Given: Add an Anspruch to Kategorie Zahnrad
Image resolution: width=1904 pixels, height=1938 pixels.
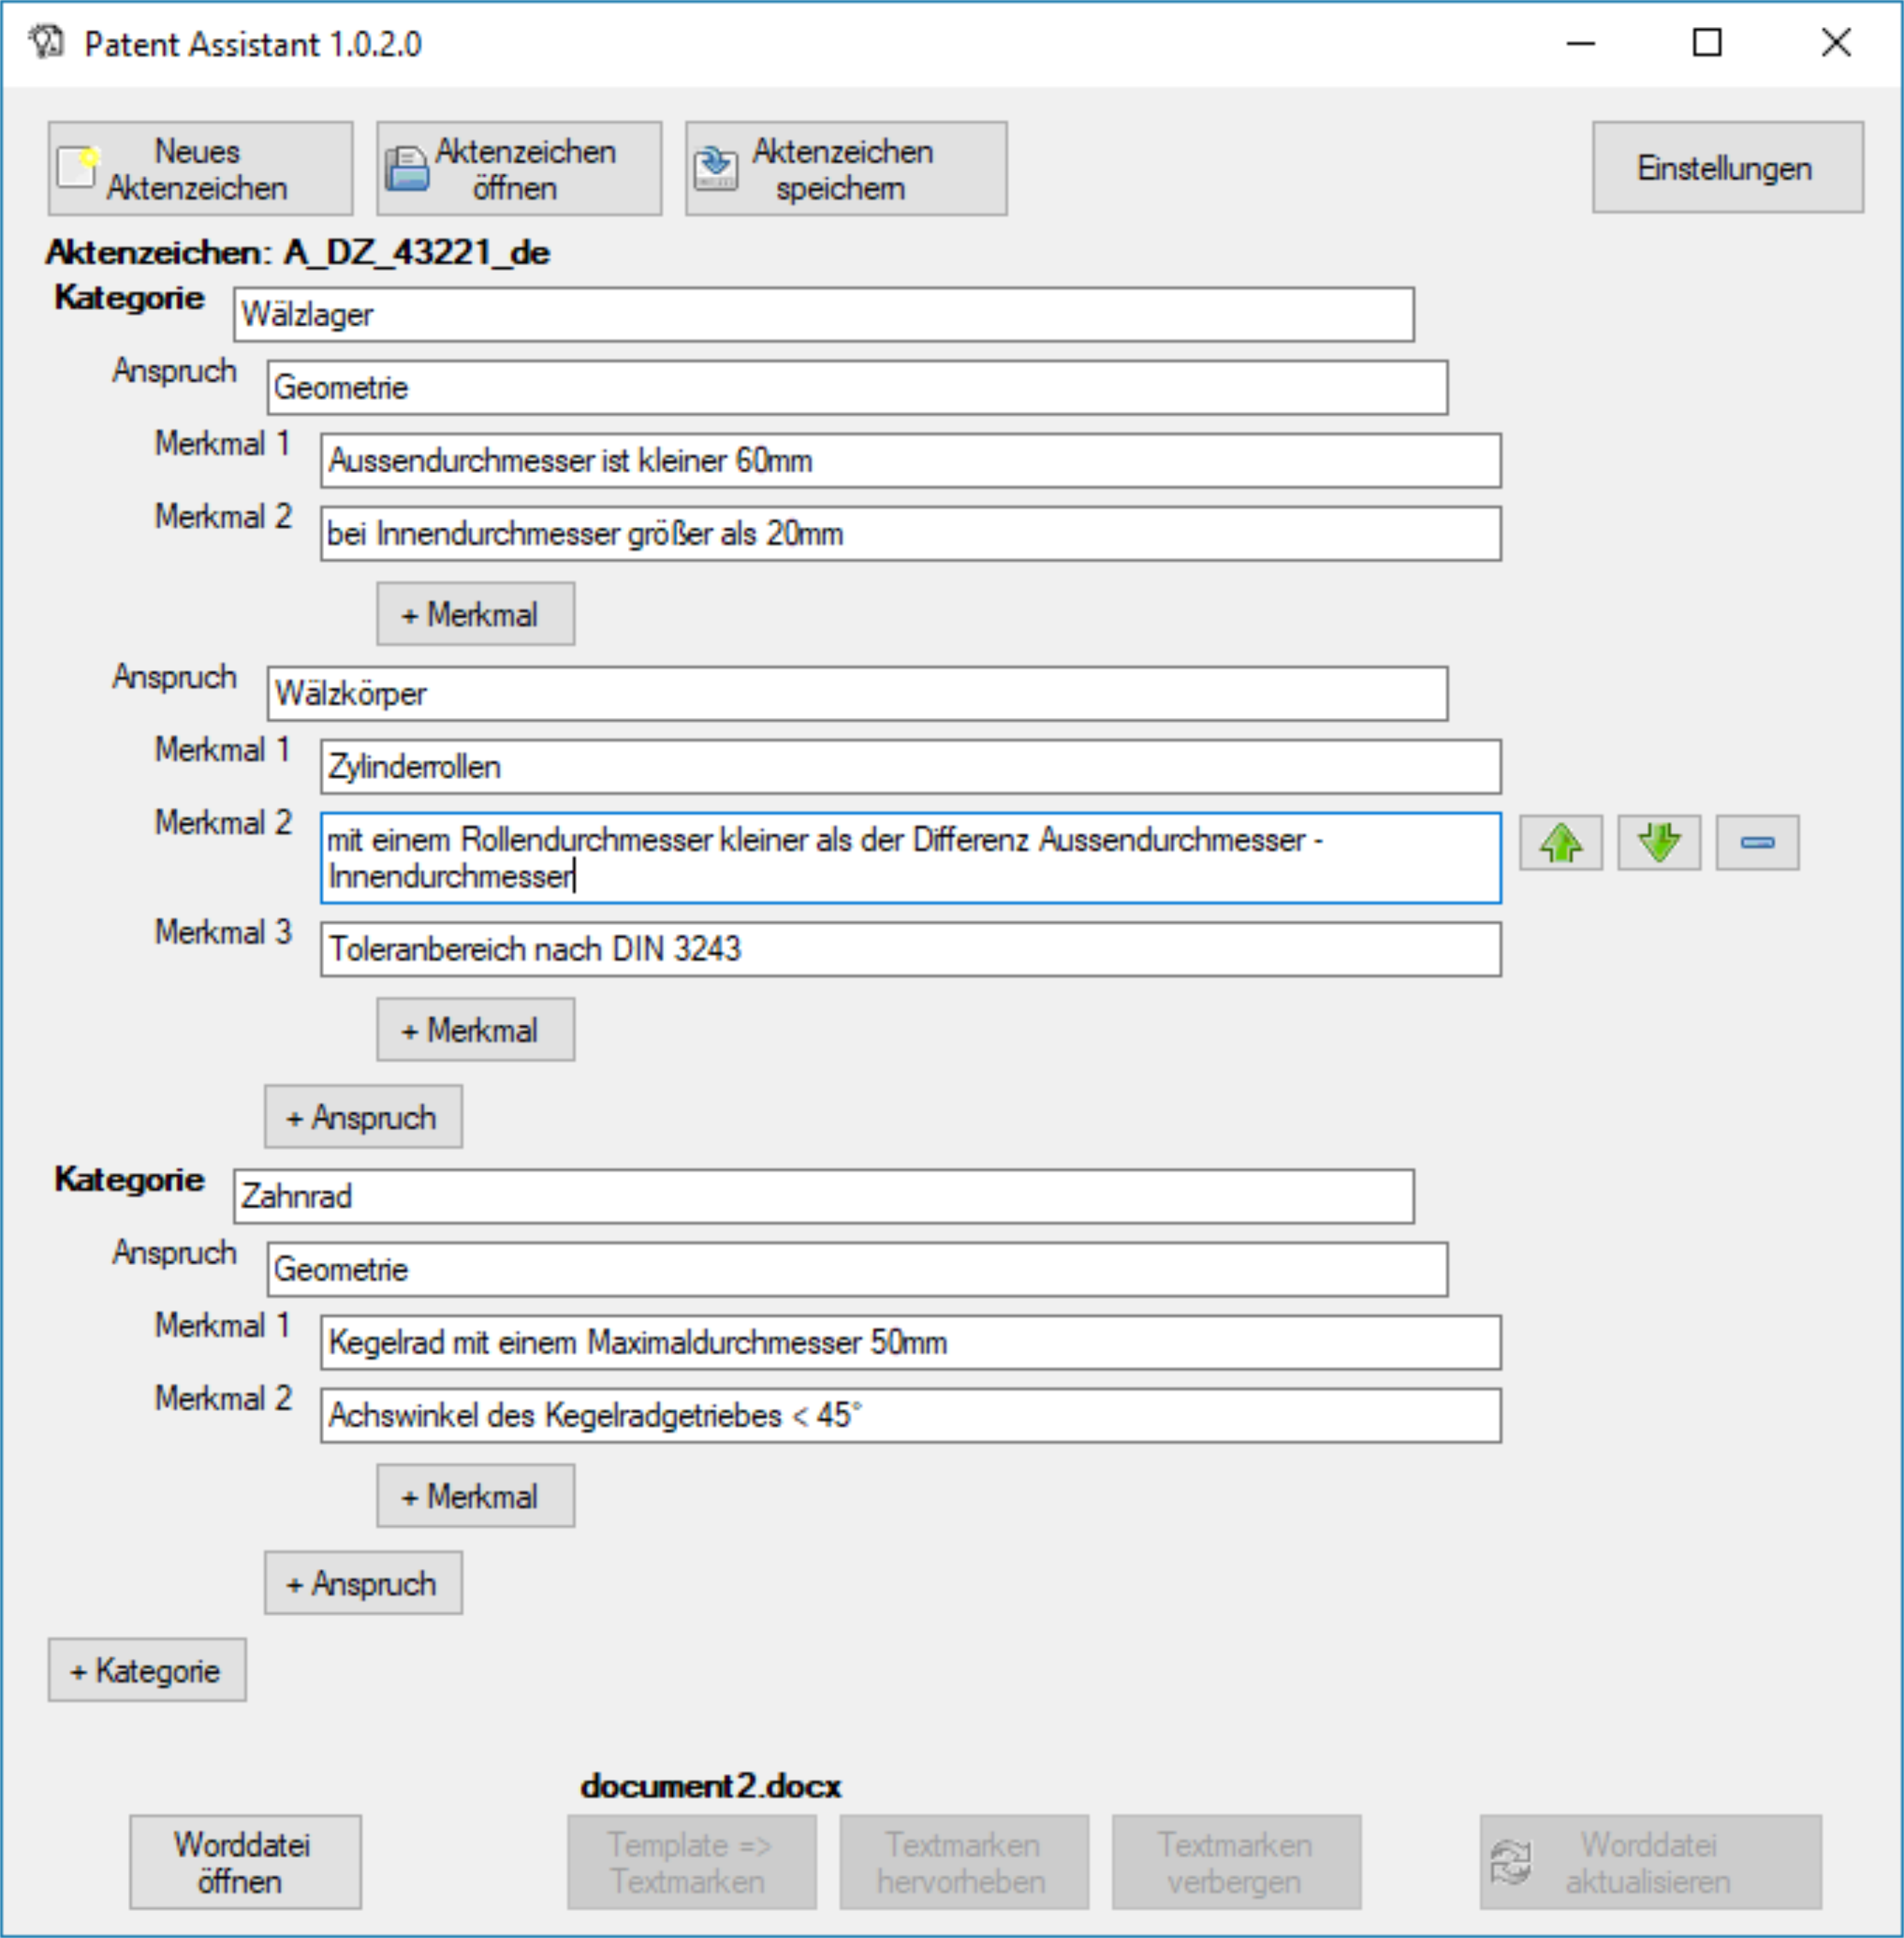Looking at the screenshot, I should 363,1583.
